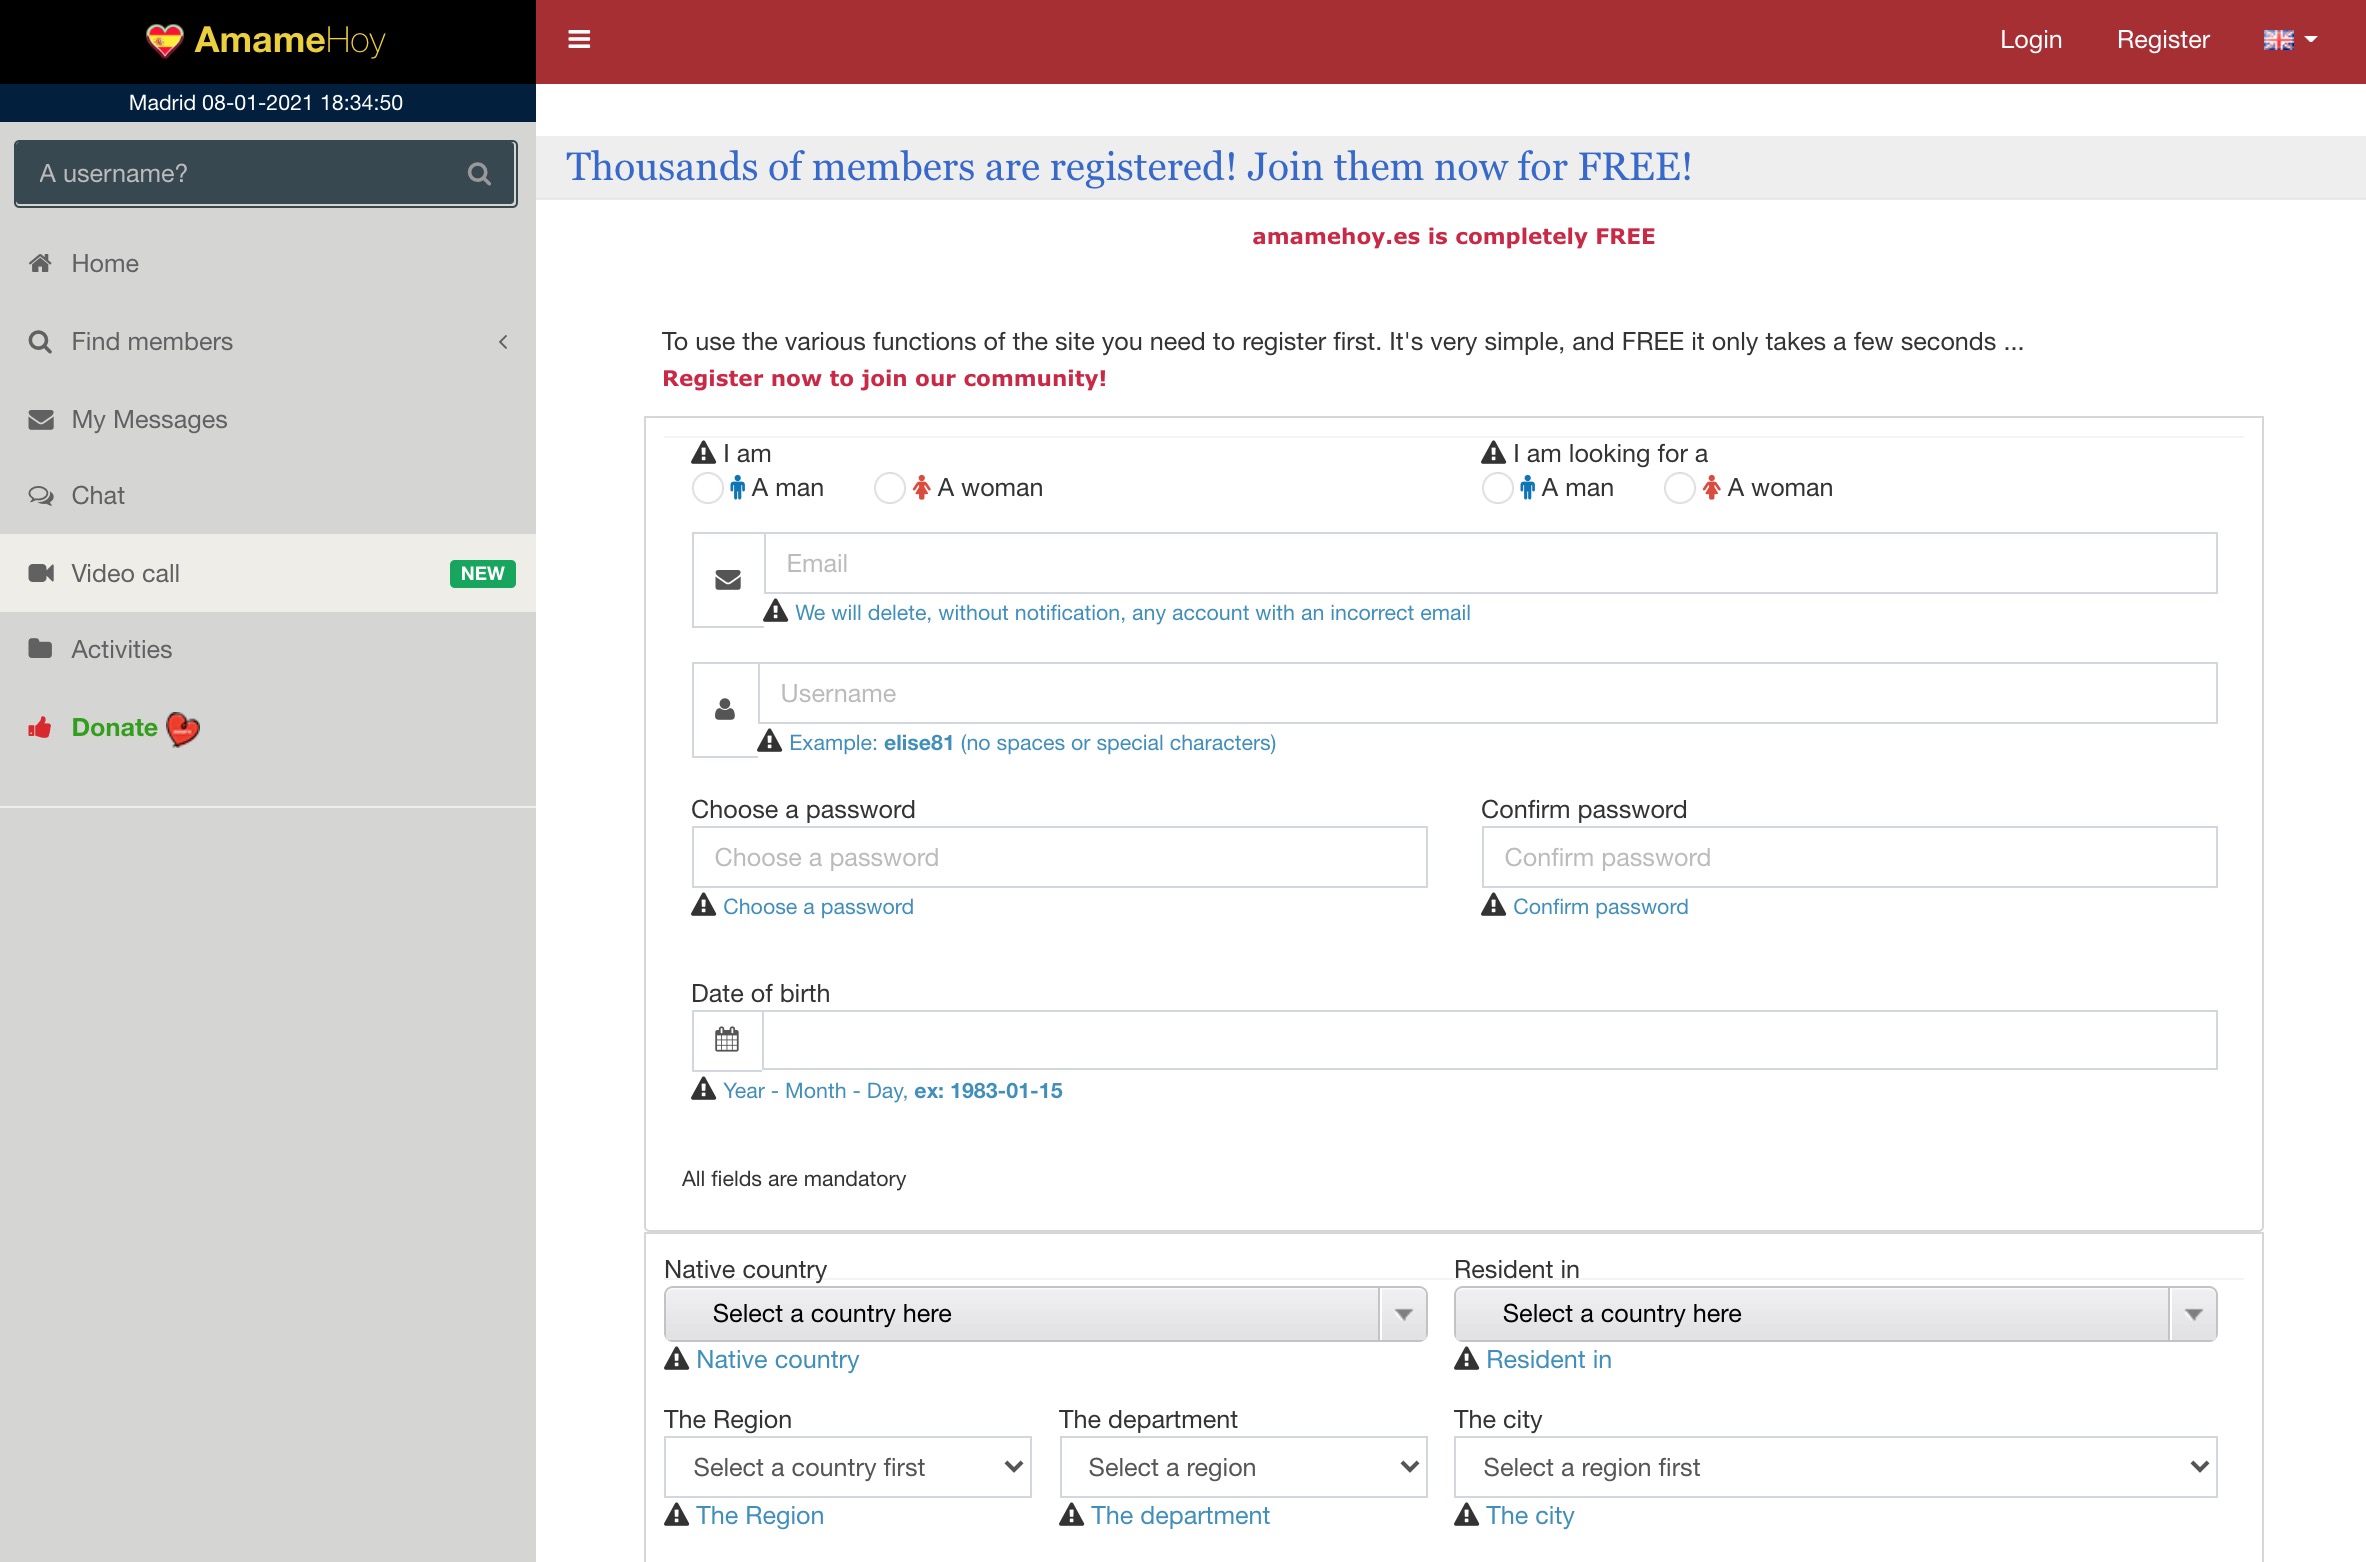Screen dimensions: 2366x1562
Task: Click the calendar icon for Date of birth
Action: click(727, 1040)
